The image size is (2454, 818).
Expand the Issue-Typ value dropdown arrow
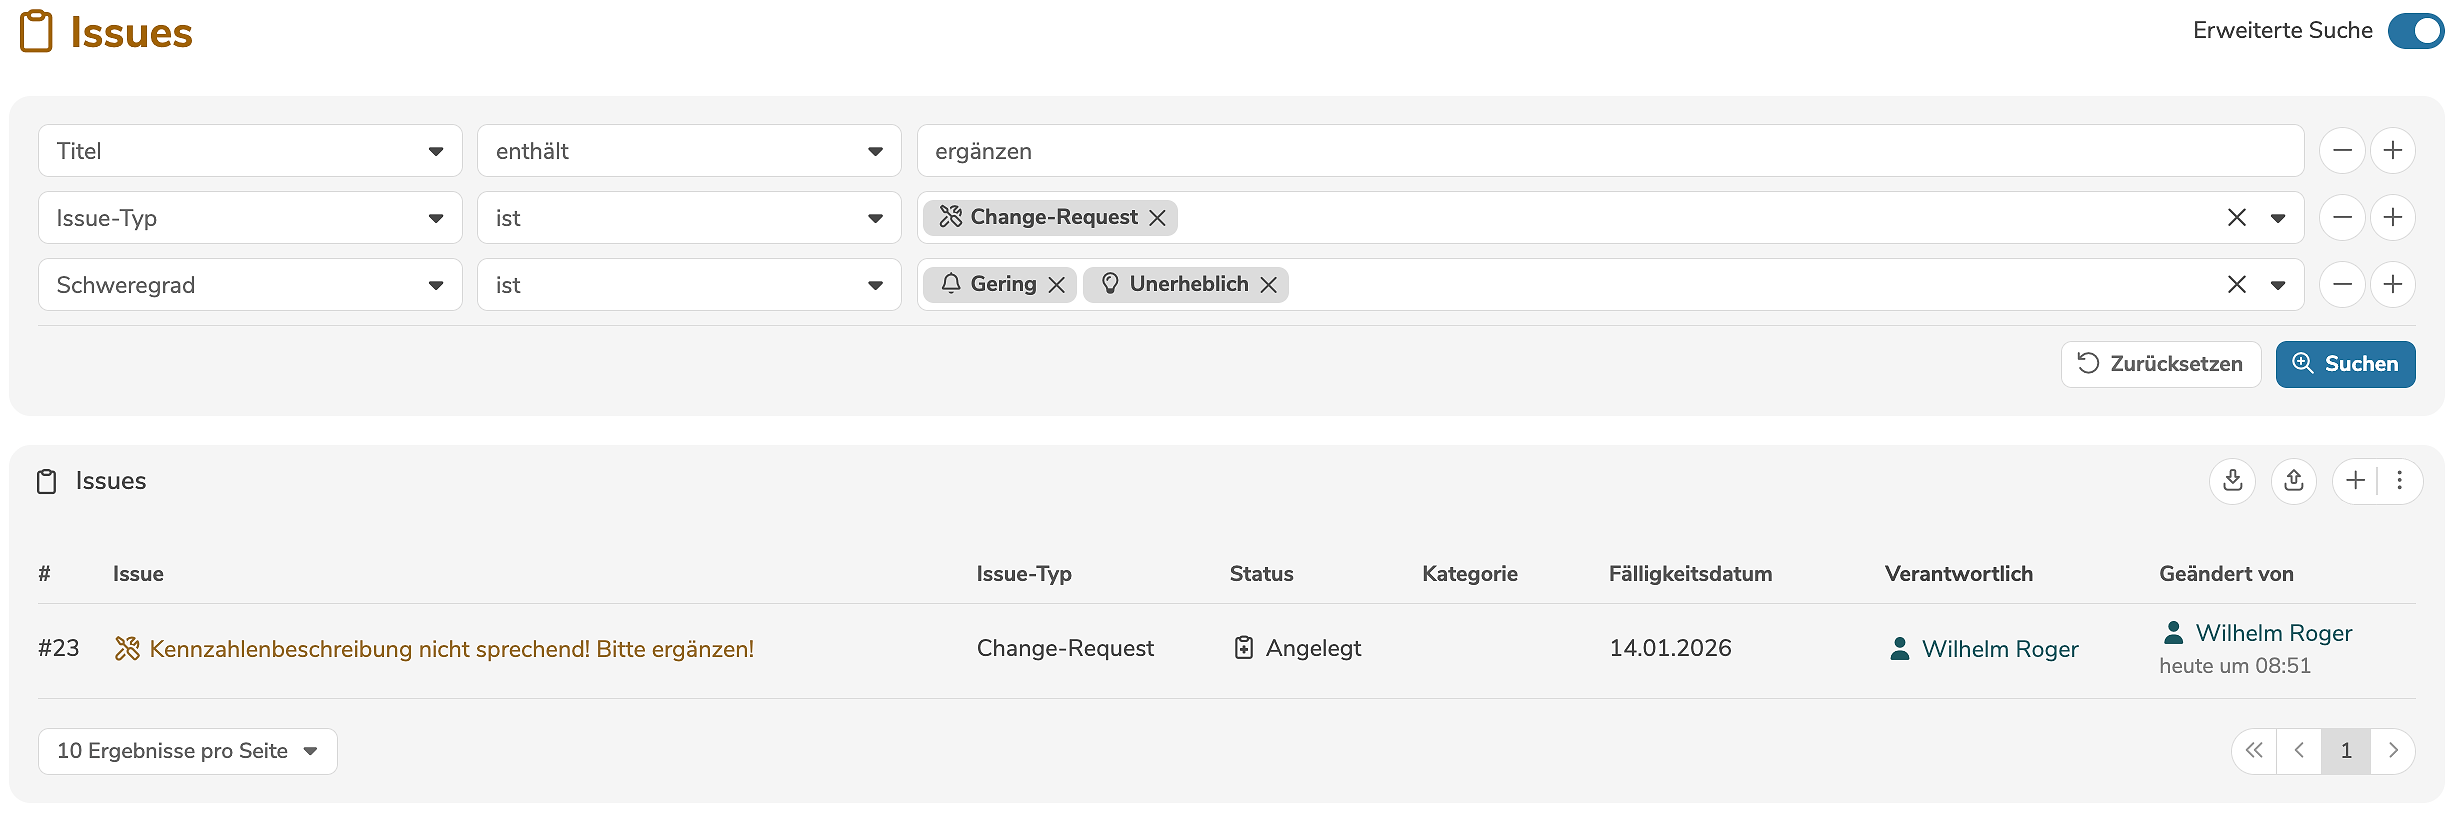[2278, 218]
